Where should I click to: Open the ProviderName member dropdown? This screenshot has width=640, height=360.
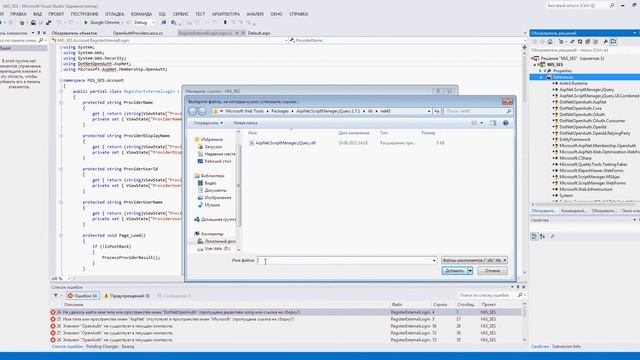click(x=407, y=40)
